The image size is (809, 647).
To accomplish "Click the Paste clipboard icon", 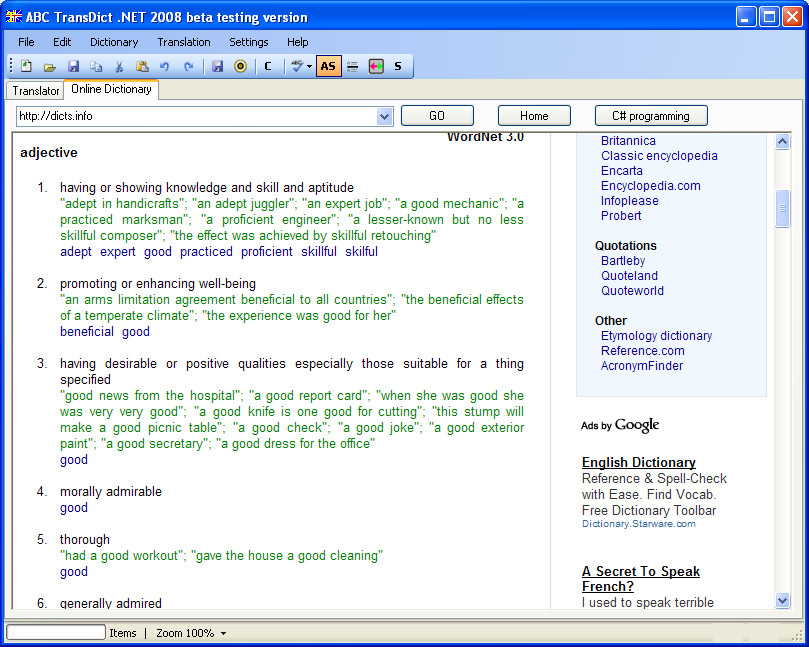I will (x=142, y=66).
